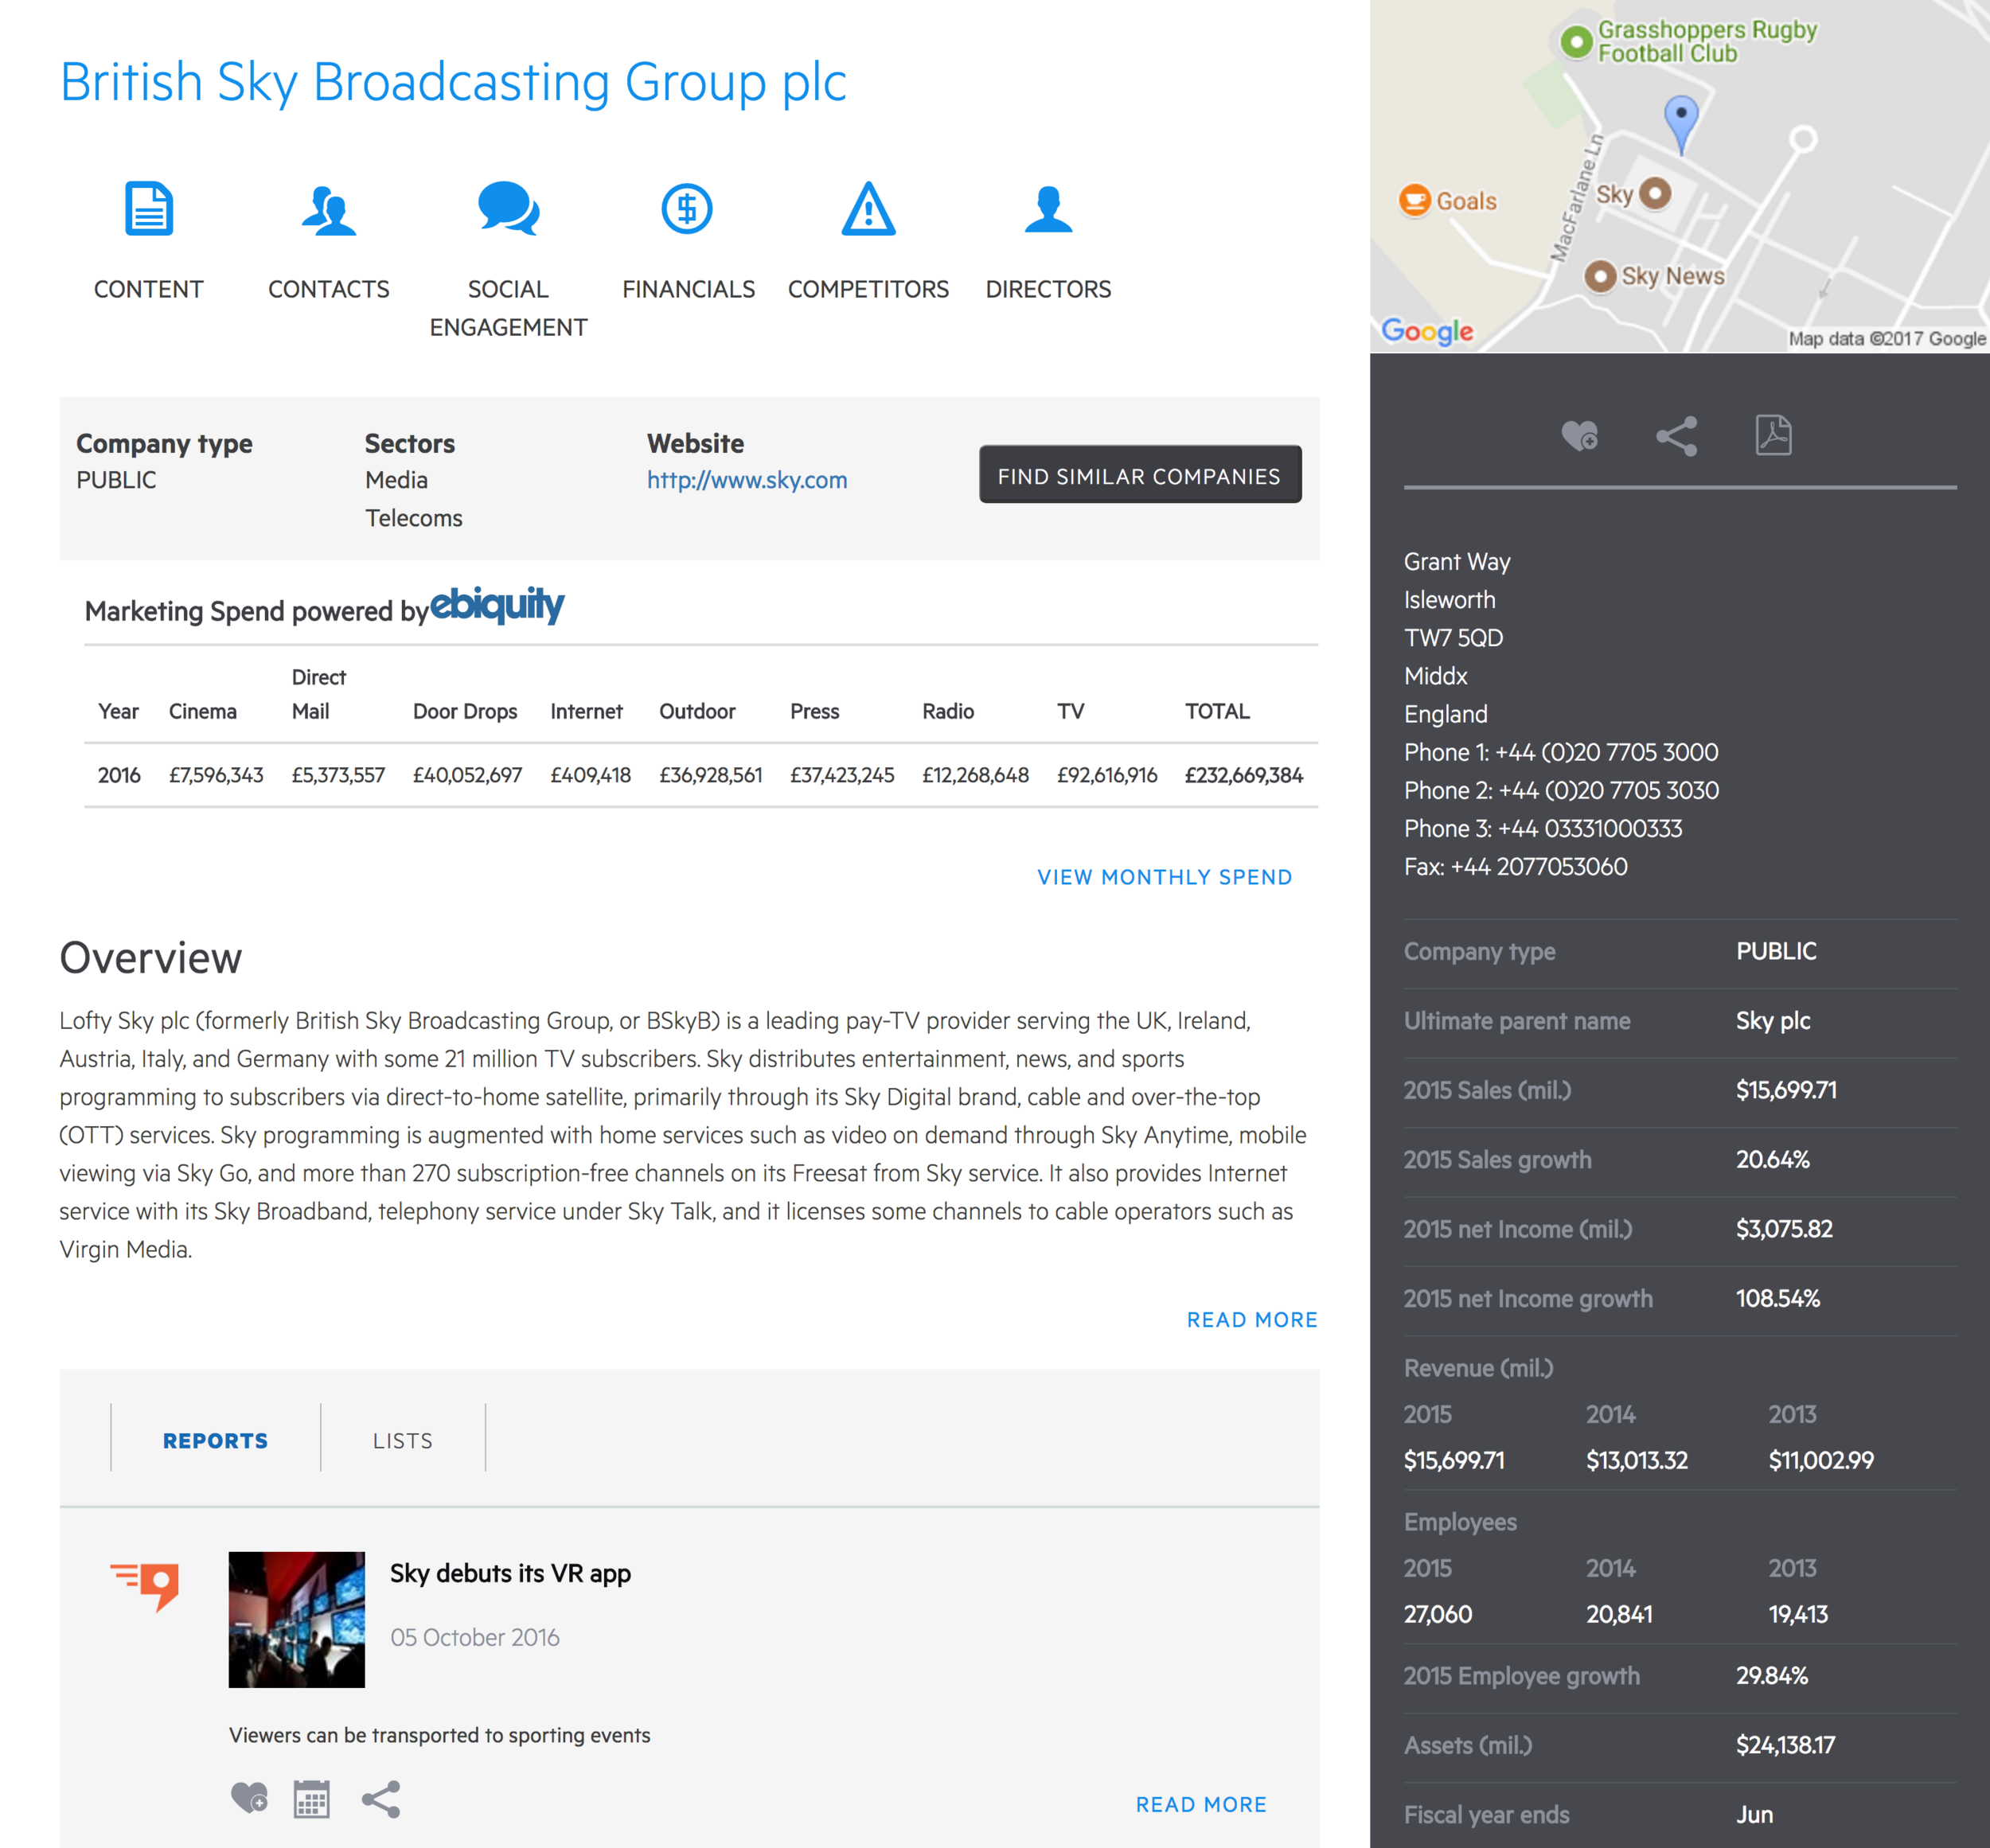
Task: Click the Press spend value £37,423,245
Action: (x=842, y=775)
